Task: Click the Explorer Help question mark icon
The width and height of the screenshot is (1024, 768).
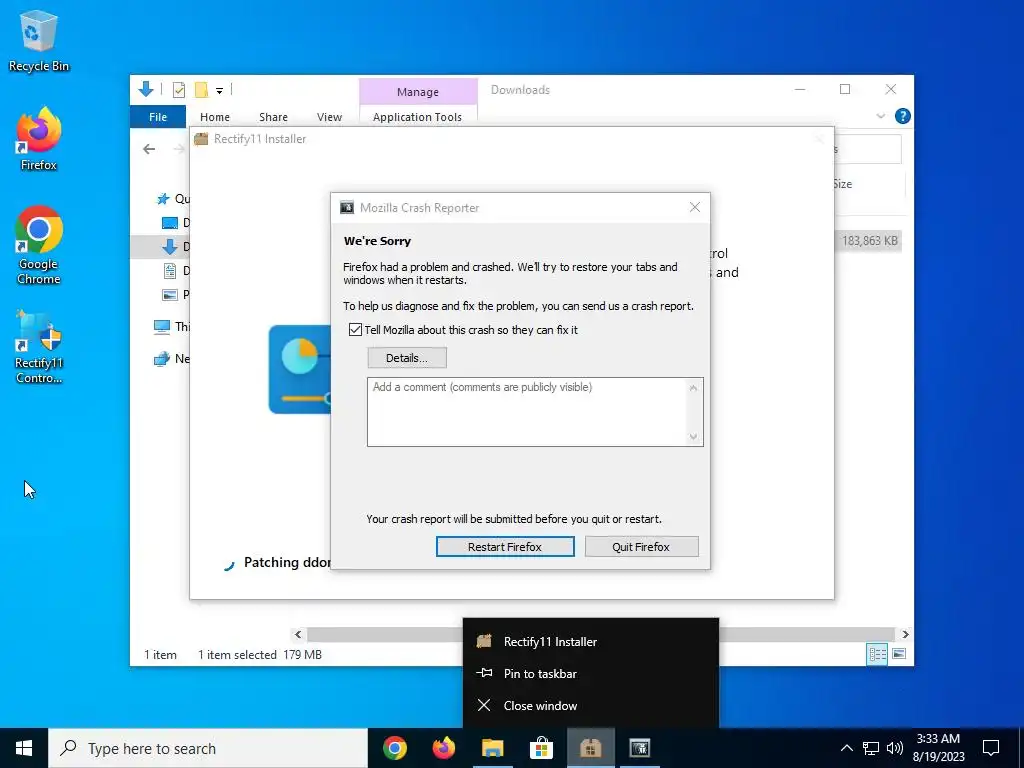Action: click(x=903, y=116)
